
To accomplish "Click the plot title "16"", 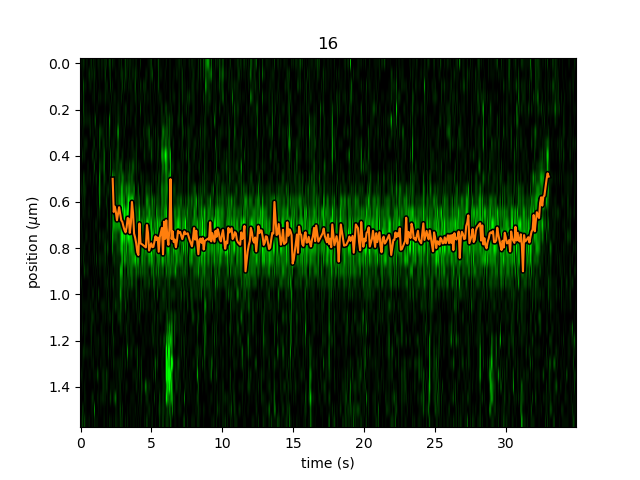I will coord(328,43).
